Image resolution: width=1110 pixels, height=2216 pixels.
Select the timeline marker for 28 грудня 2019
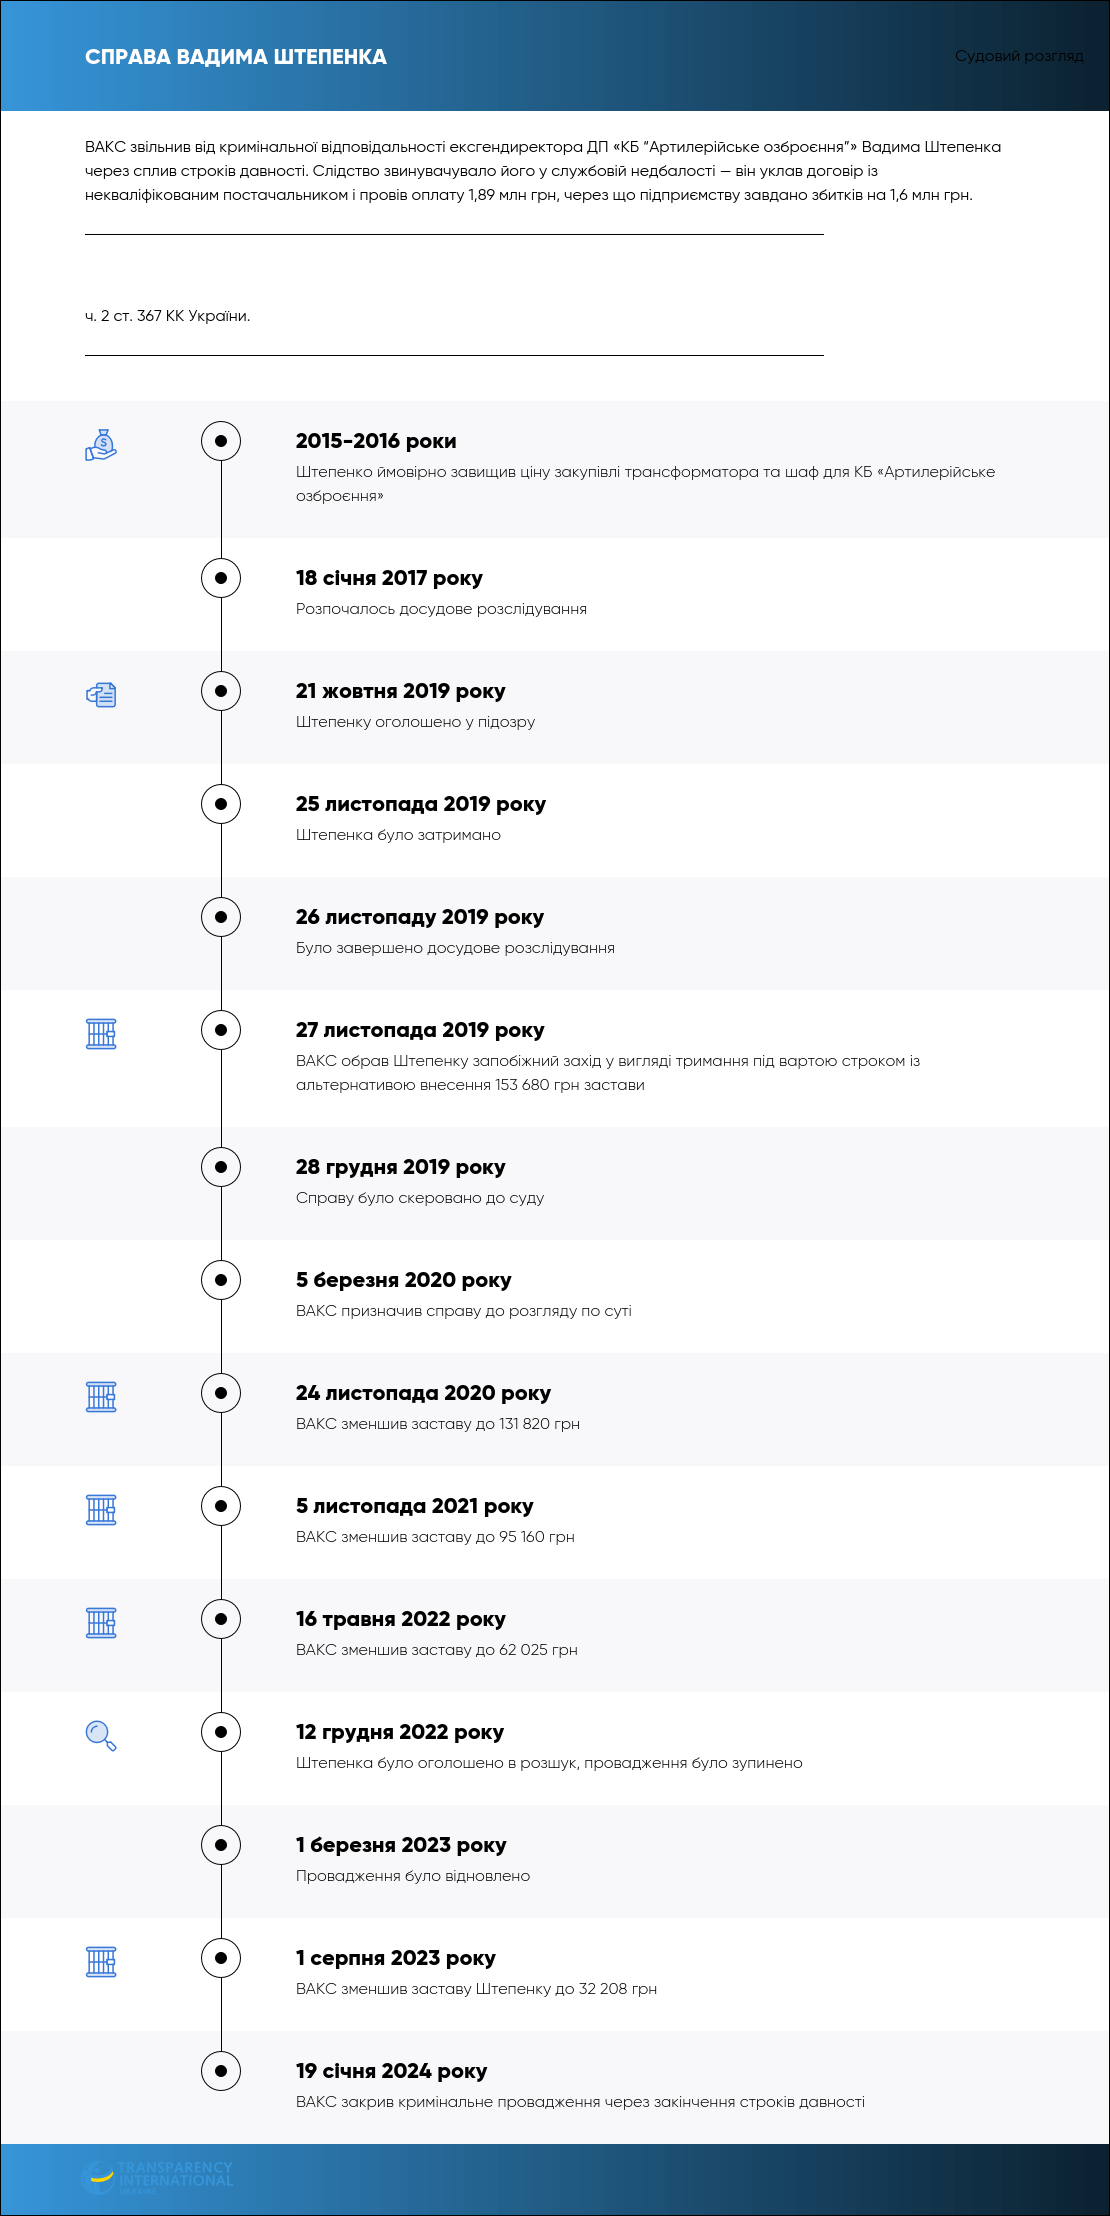[221, 1167]
